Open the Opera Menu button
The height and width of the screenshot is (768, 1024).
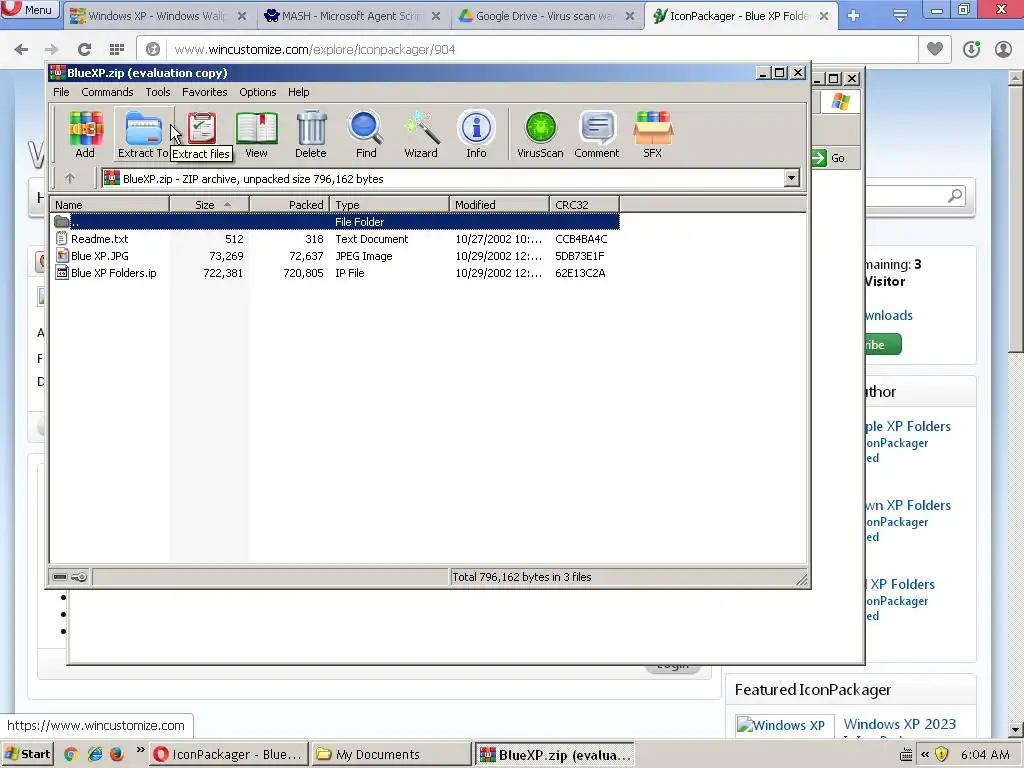point(29,9)
